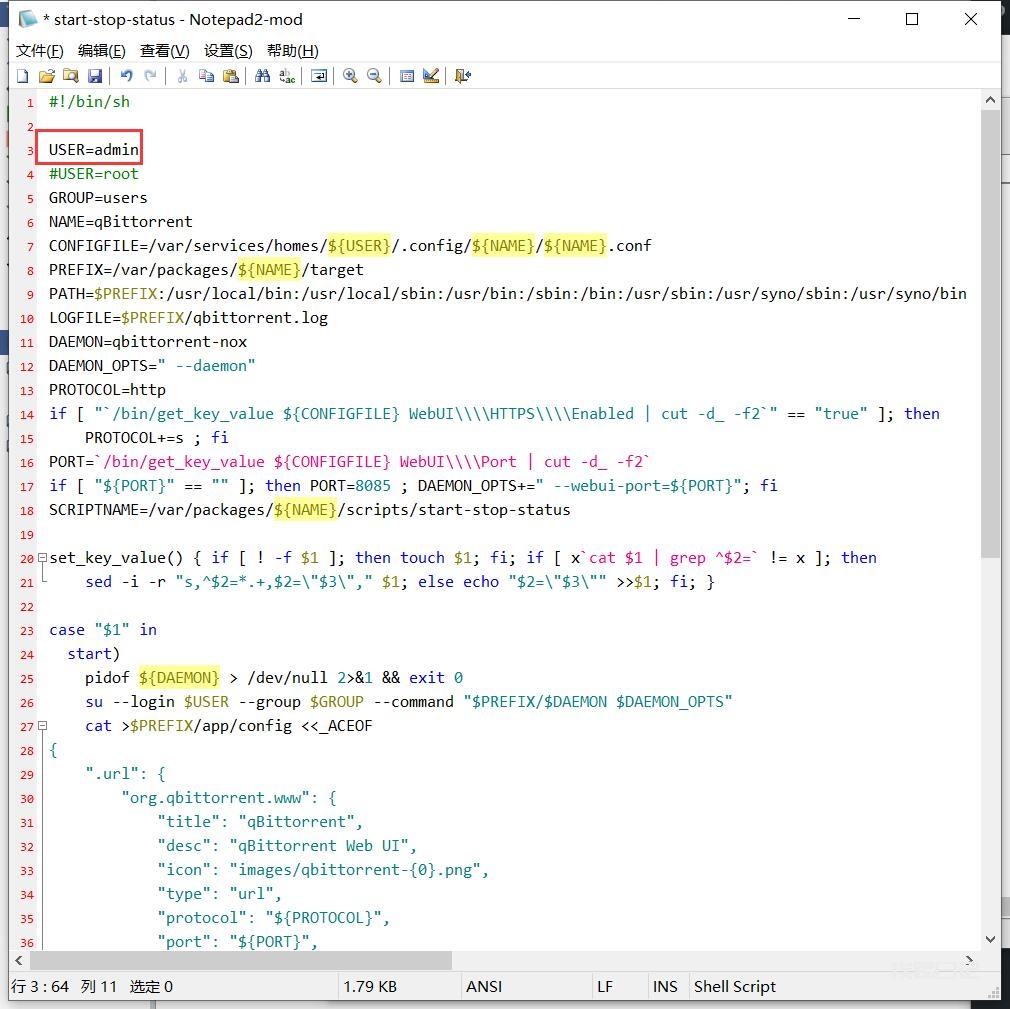Save the document with the floppy icon

(95, 76)
